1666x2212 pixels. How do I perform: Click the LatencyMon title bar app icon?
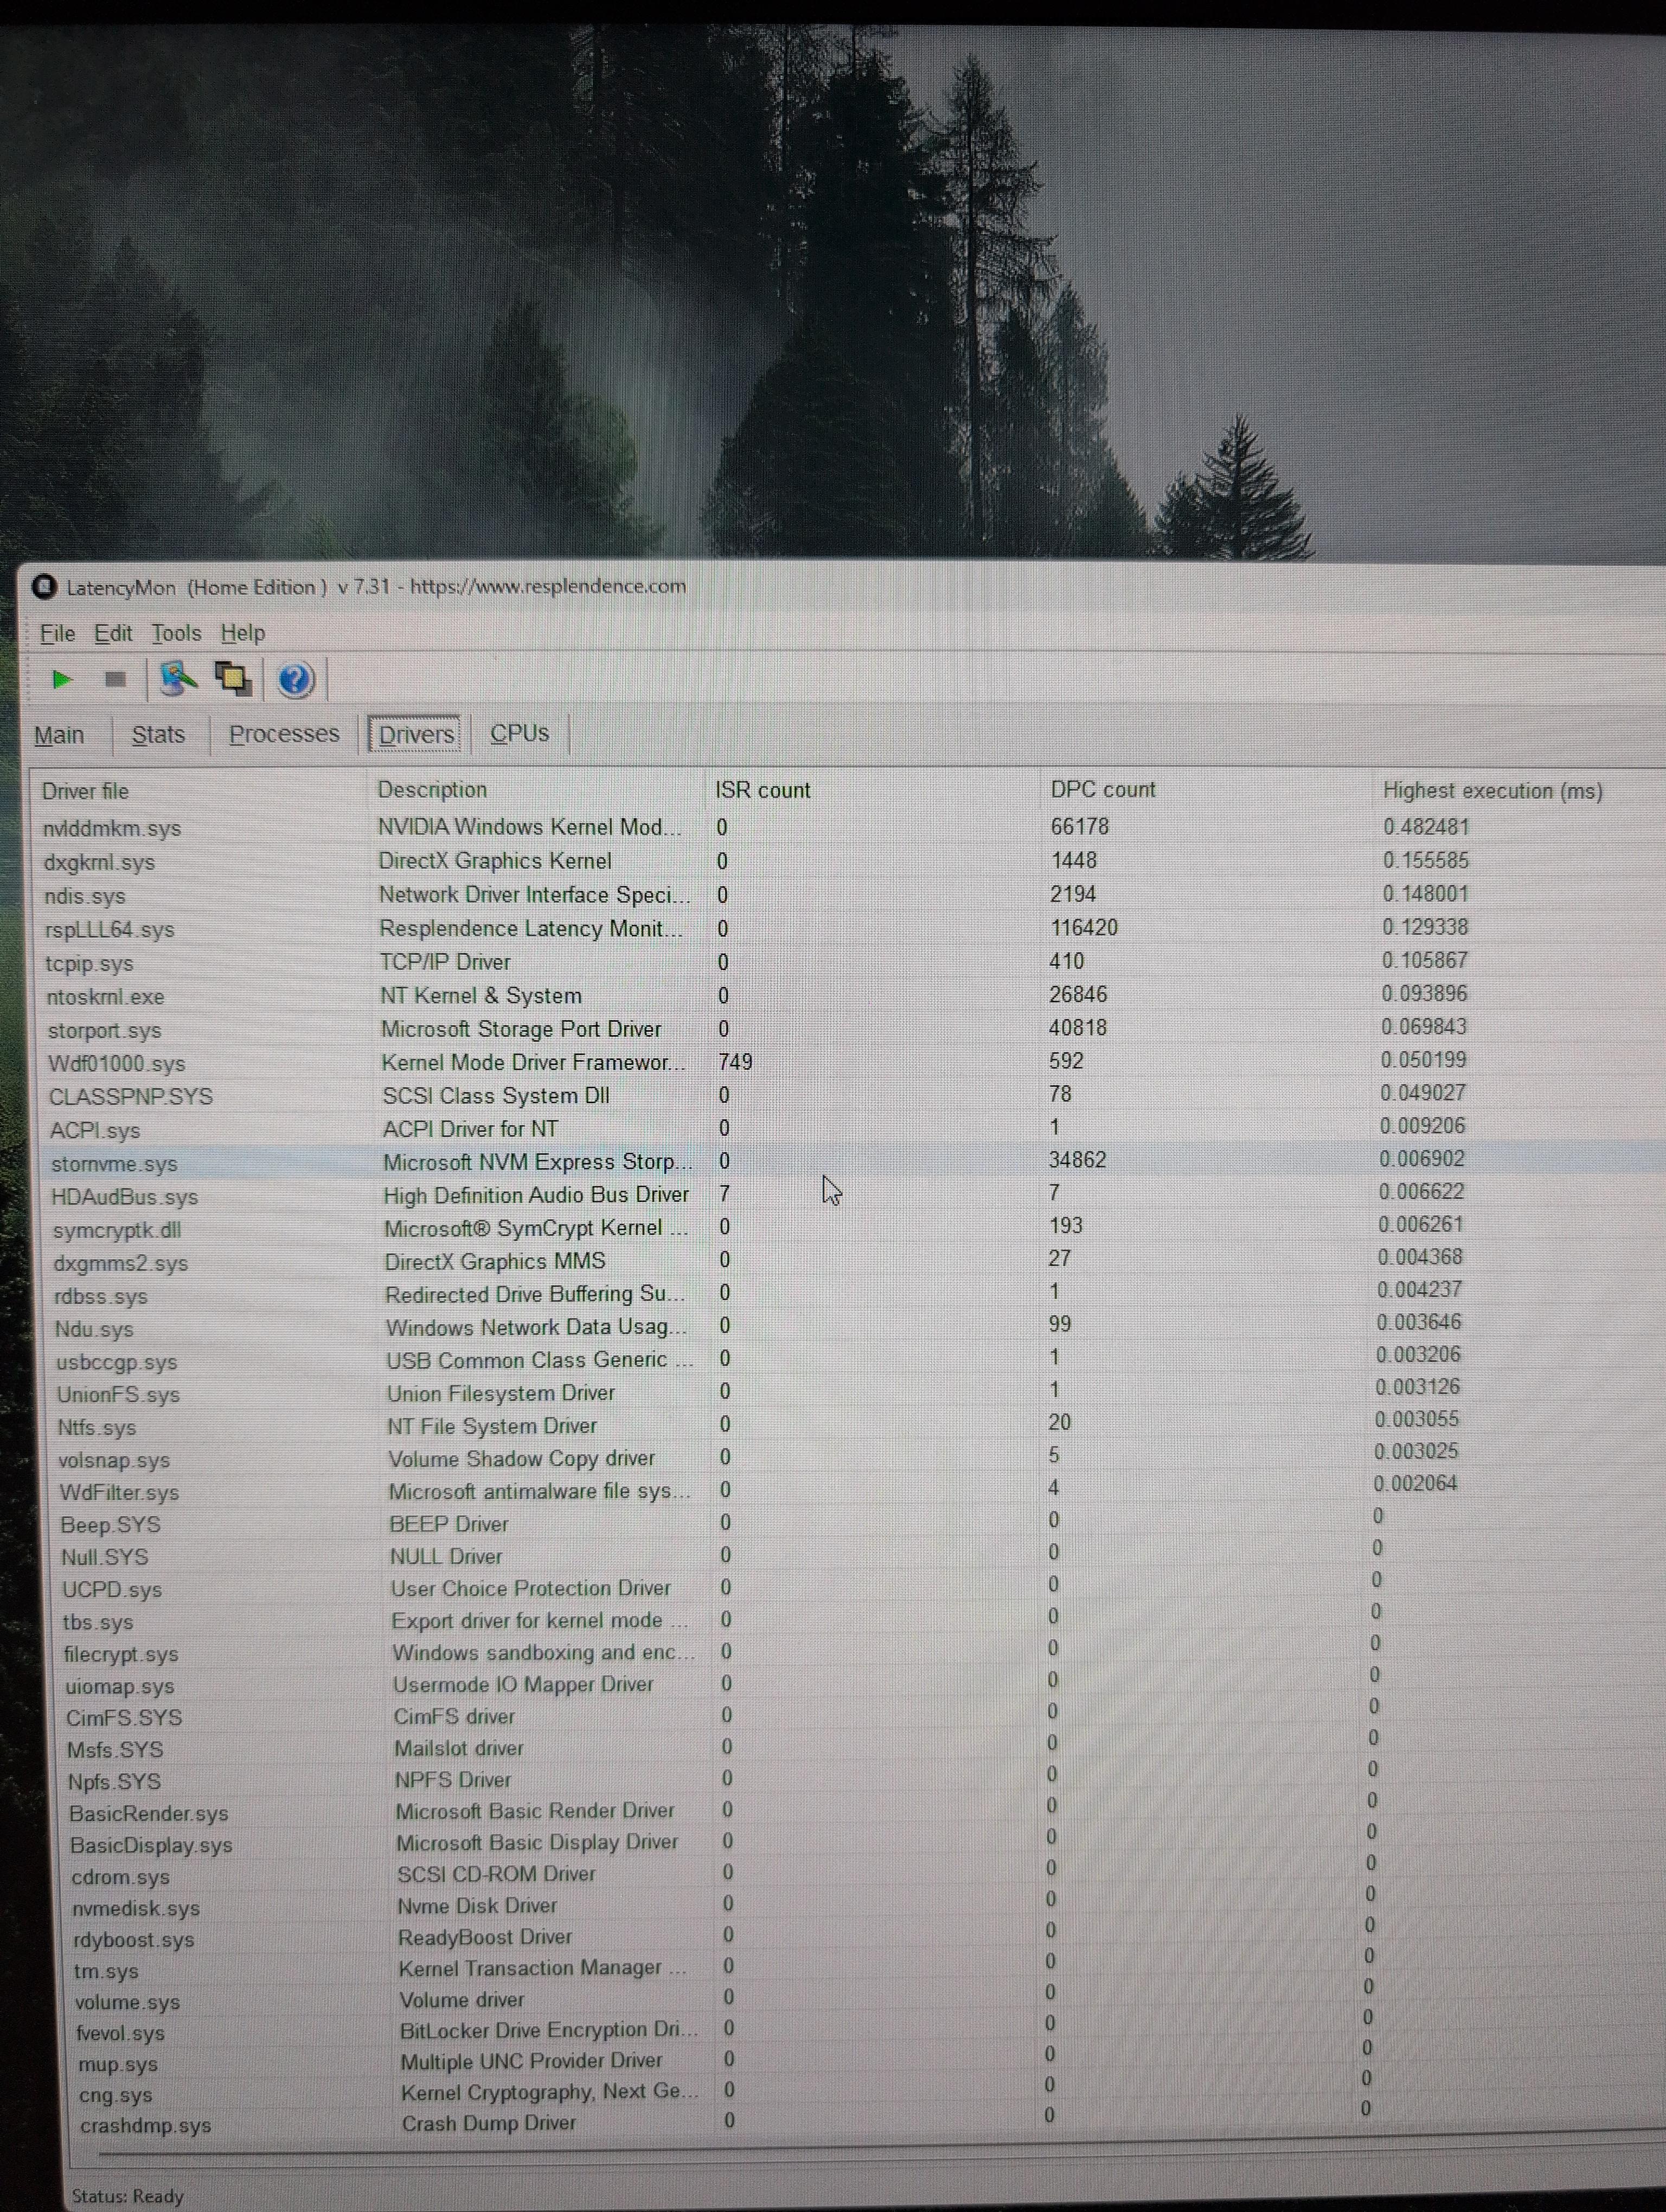[x=44, y=587]
